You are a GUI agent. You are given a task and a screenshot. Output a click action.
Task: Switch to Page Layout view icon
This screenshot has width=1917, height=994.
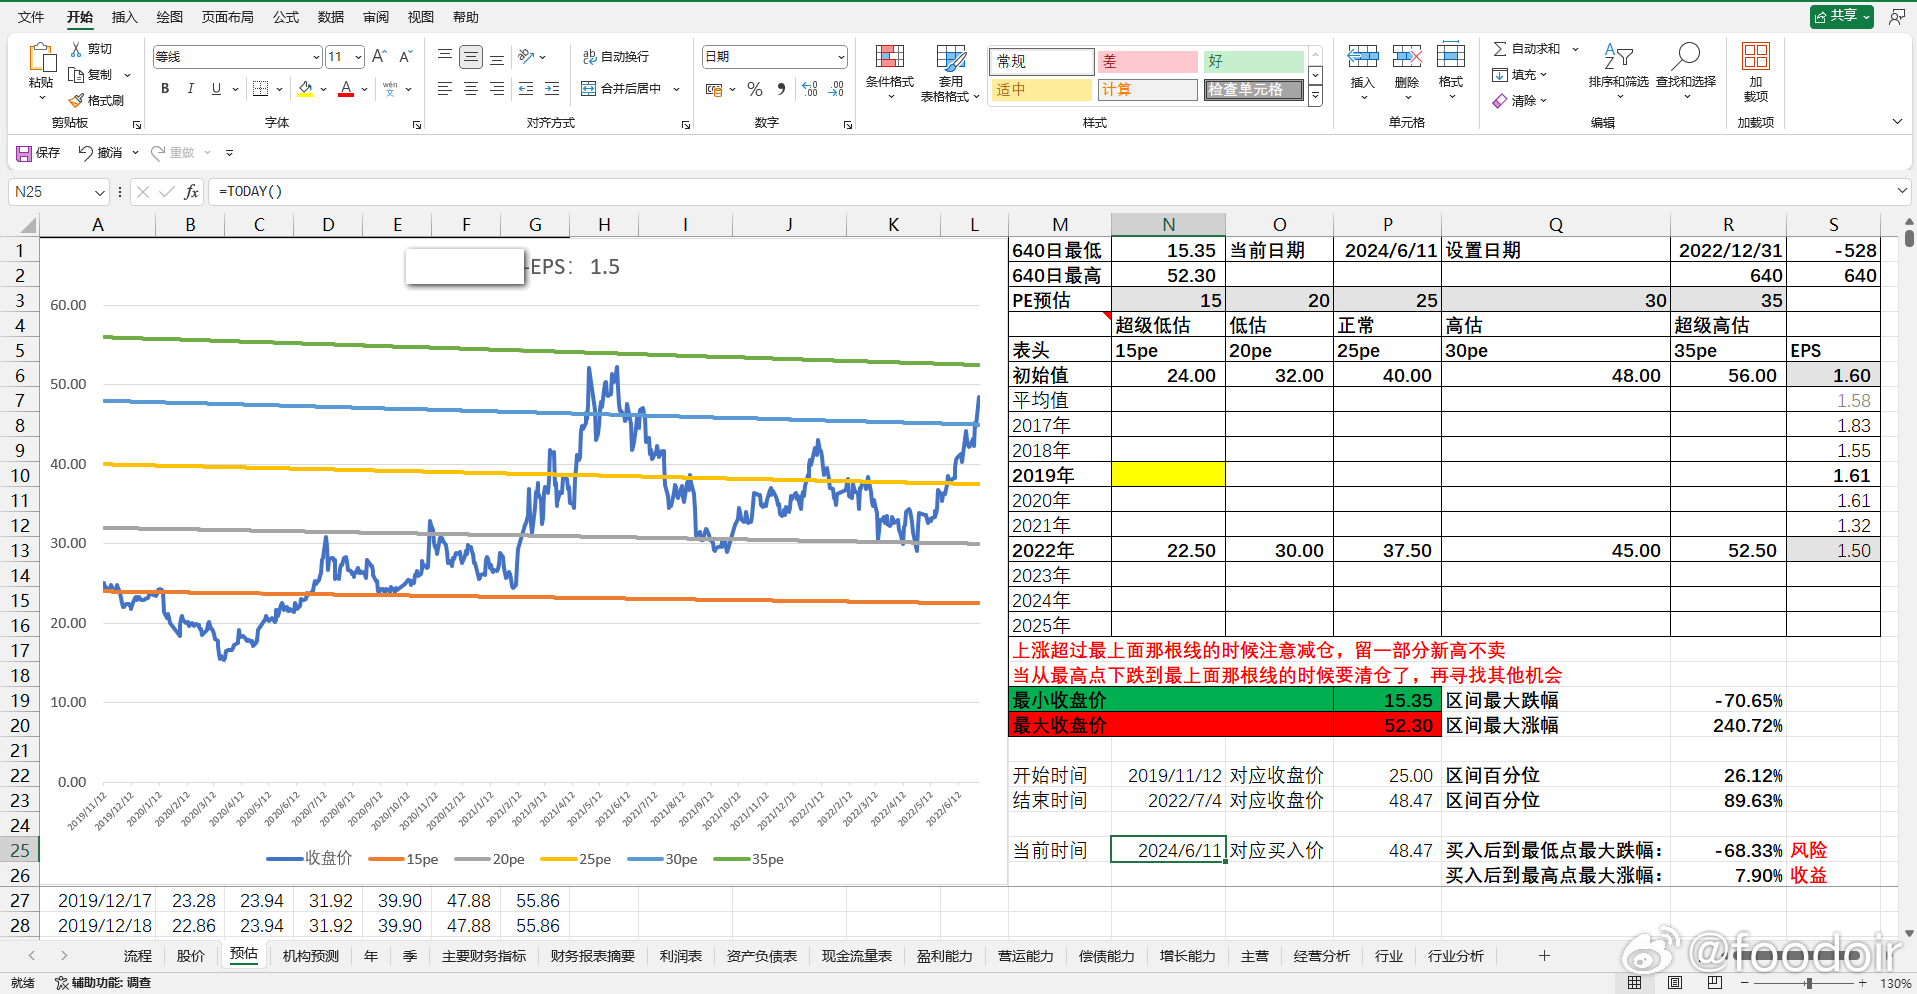[1675, 983]
